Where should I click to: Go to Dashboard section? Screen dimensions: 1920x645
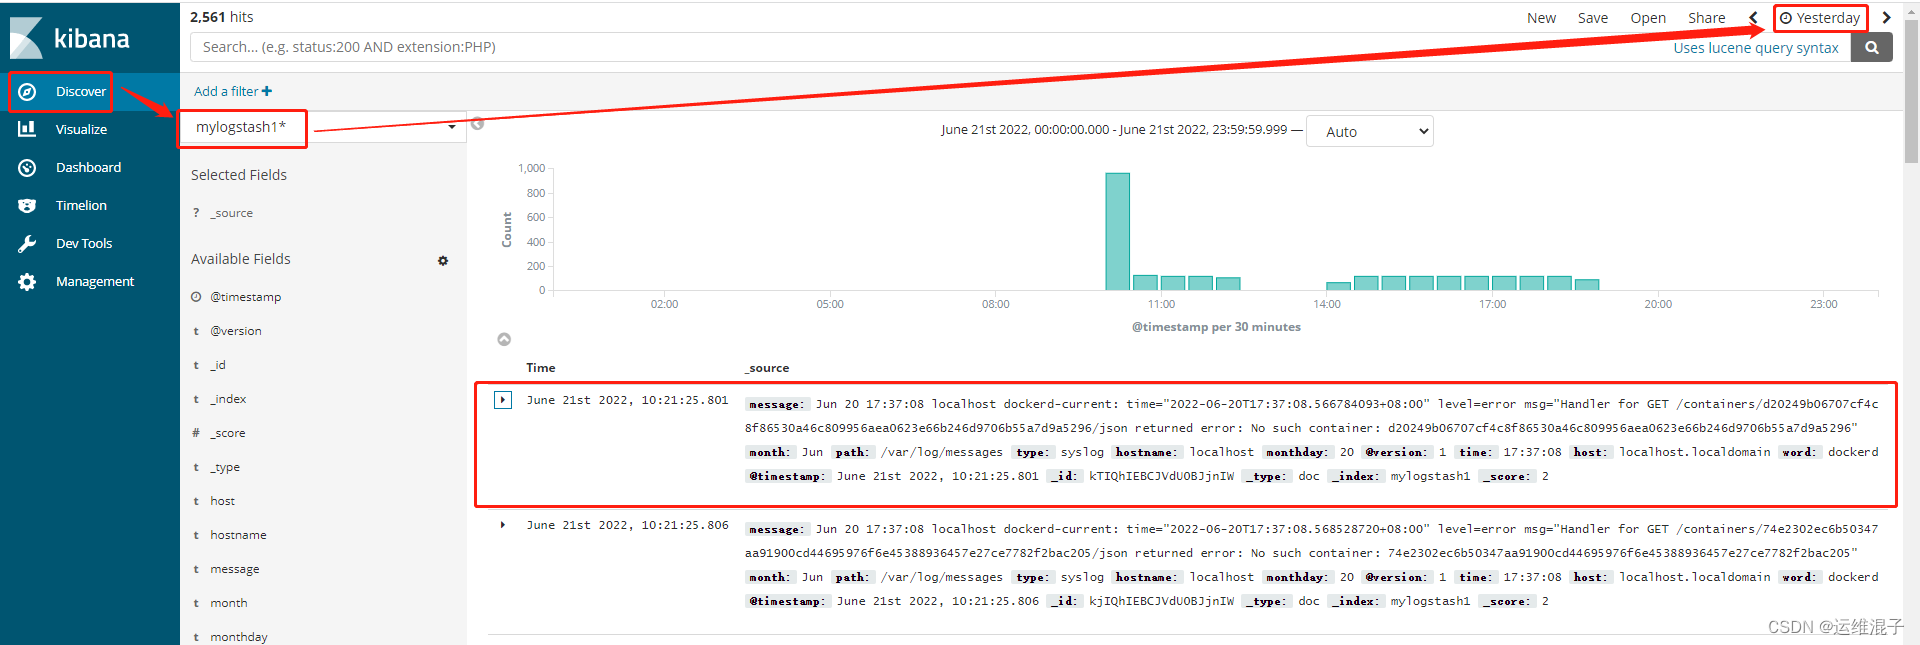(x=88, y=167)
